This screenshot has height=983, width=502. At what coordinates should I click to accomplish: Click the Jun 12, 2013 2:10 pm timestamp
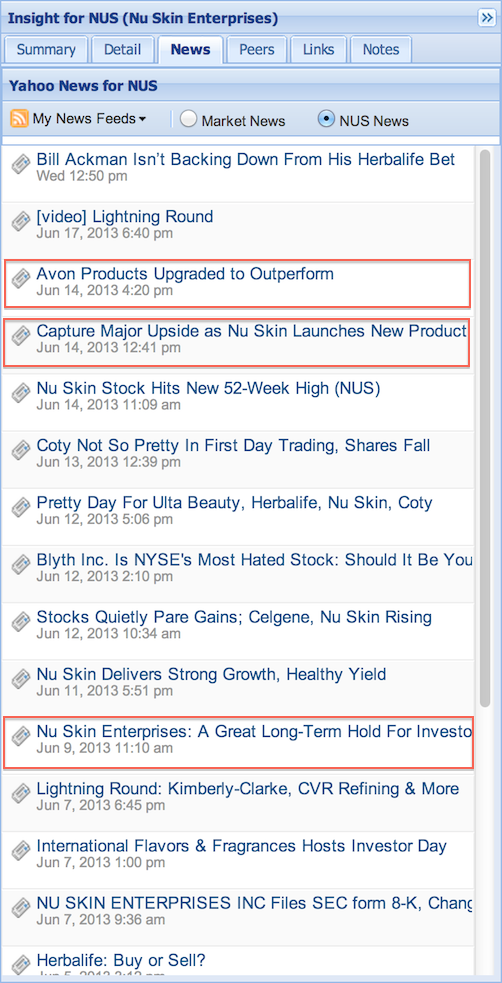(105, 576)
